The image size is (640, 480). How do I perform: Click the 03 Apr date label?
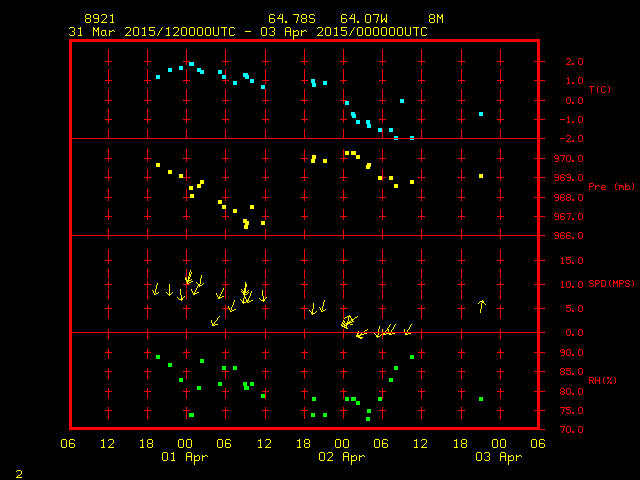coord(497,457)
